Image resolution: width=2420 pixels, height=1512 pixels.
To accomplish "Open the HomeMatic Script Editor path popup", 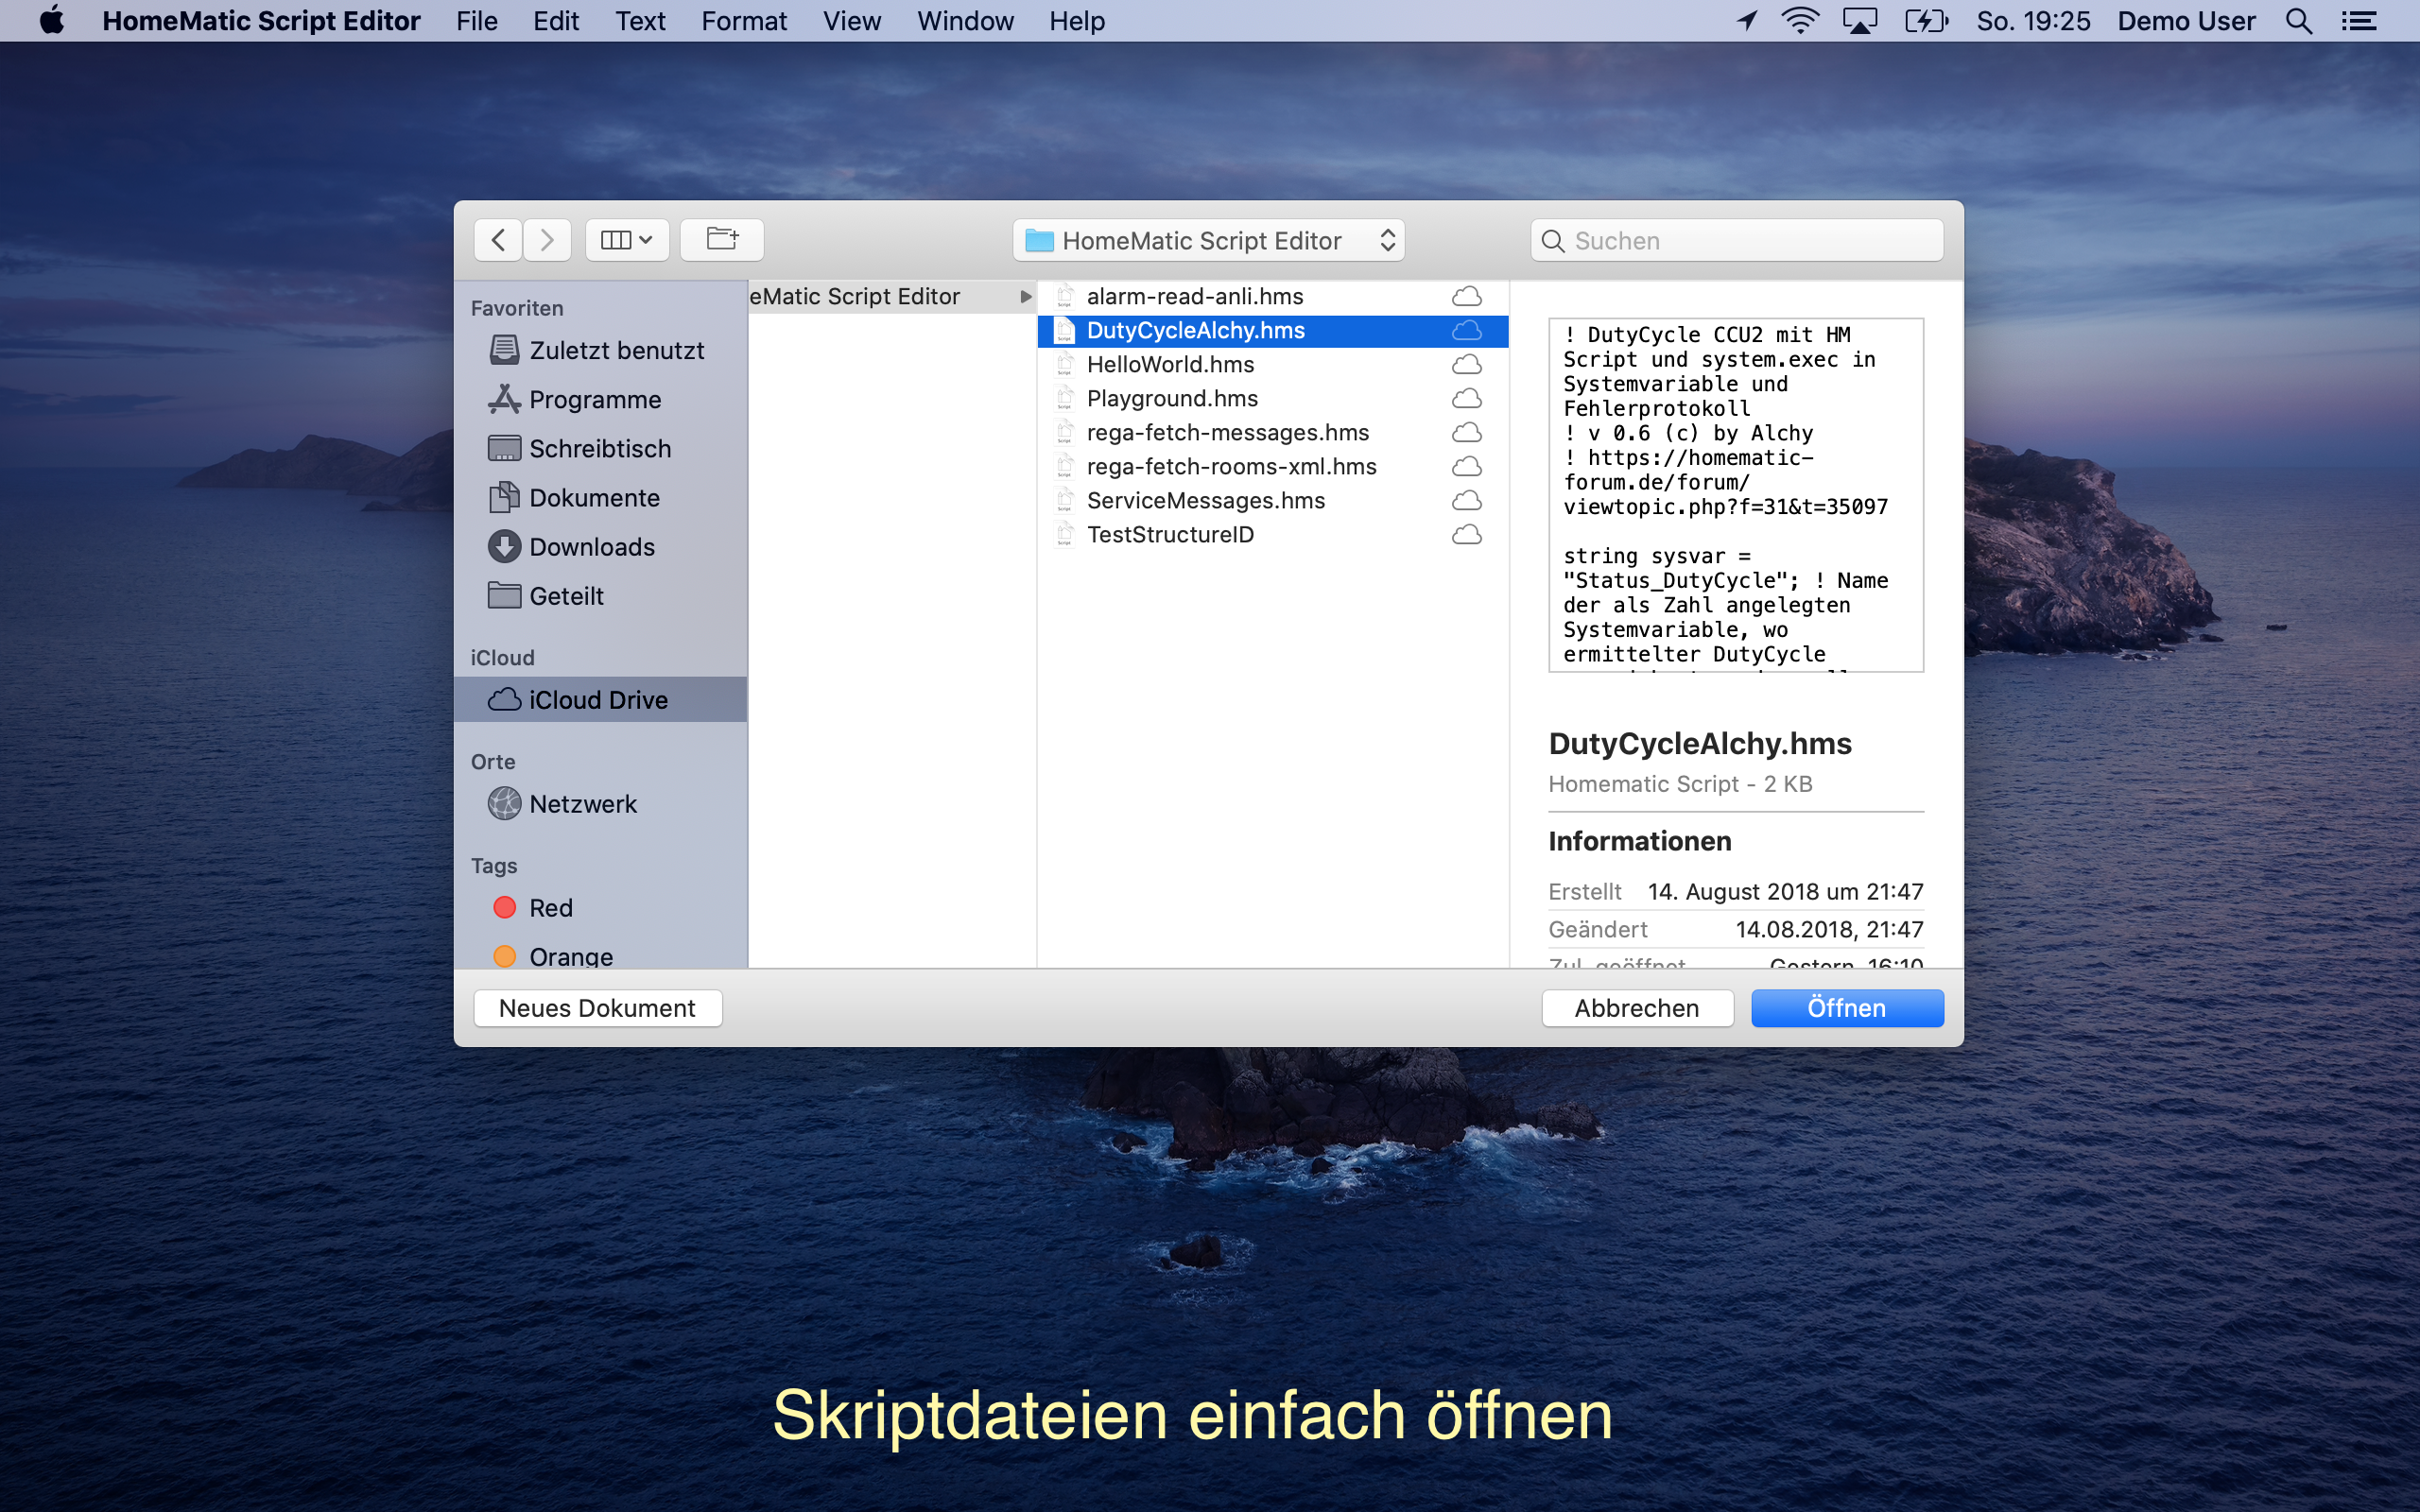I will tap(1208, 241).
